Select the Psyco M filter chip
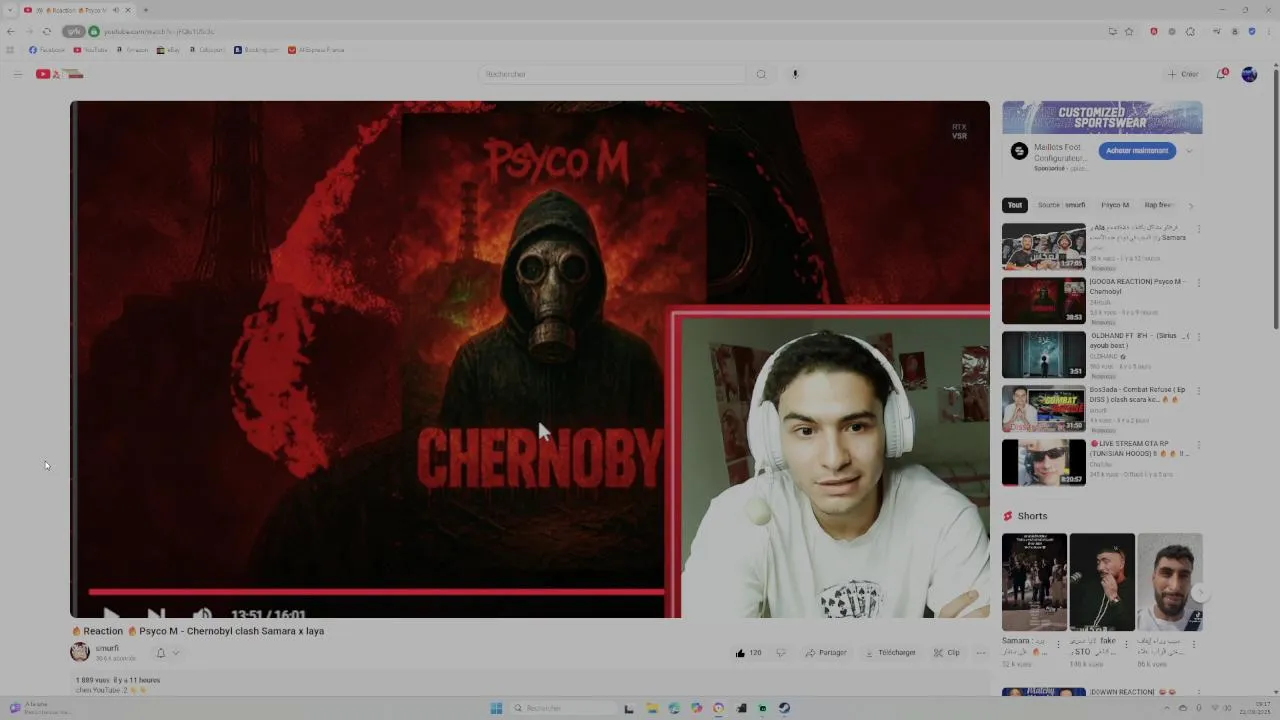This screenshot has height=720, width=1280. 1115,205
